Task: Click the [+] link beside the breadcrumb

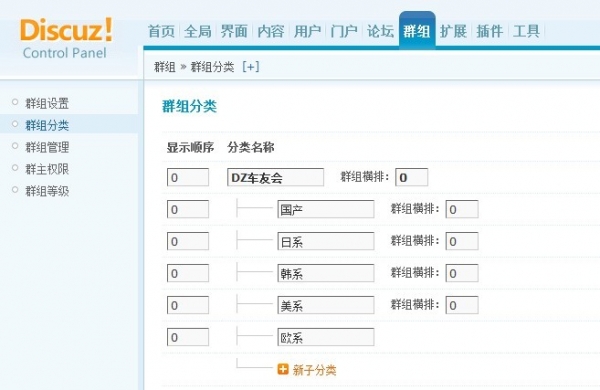Action: coord(251,67)
